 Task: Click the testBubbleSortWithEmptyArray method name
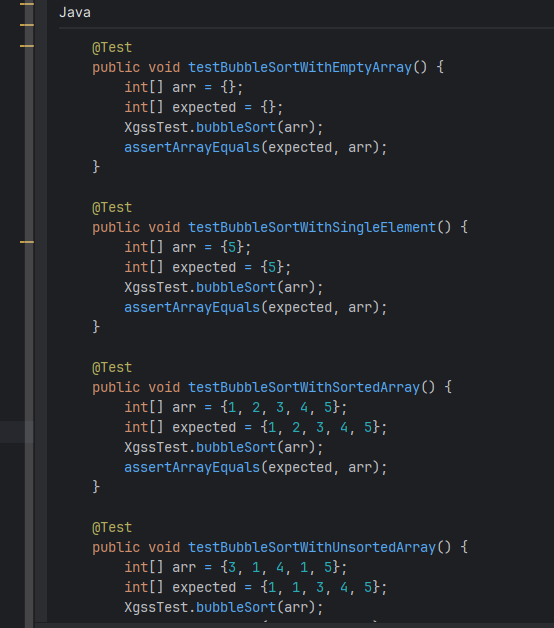pos(300,67)
